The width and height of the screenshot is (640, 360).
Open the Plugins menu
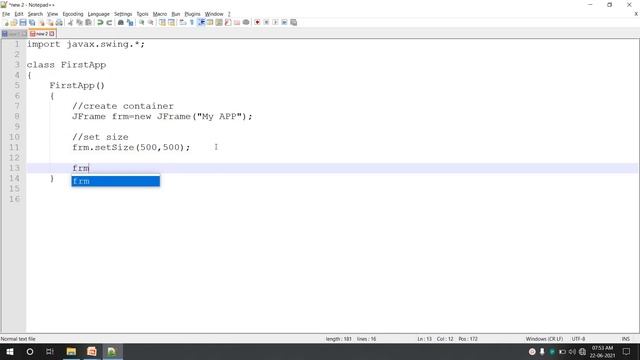click(x=192, y=14)
